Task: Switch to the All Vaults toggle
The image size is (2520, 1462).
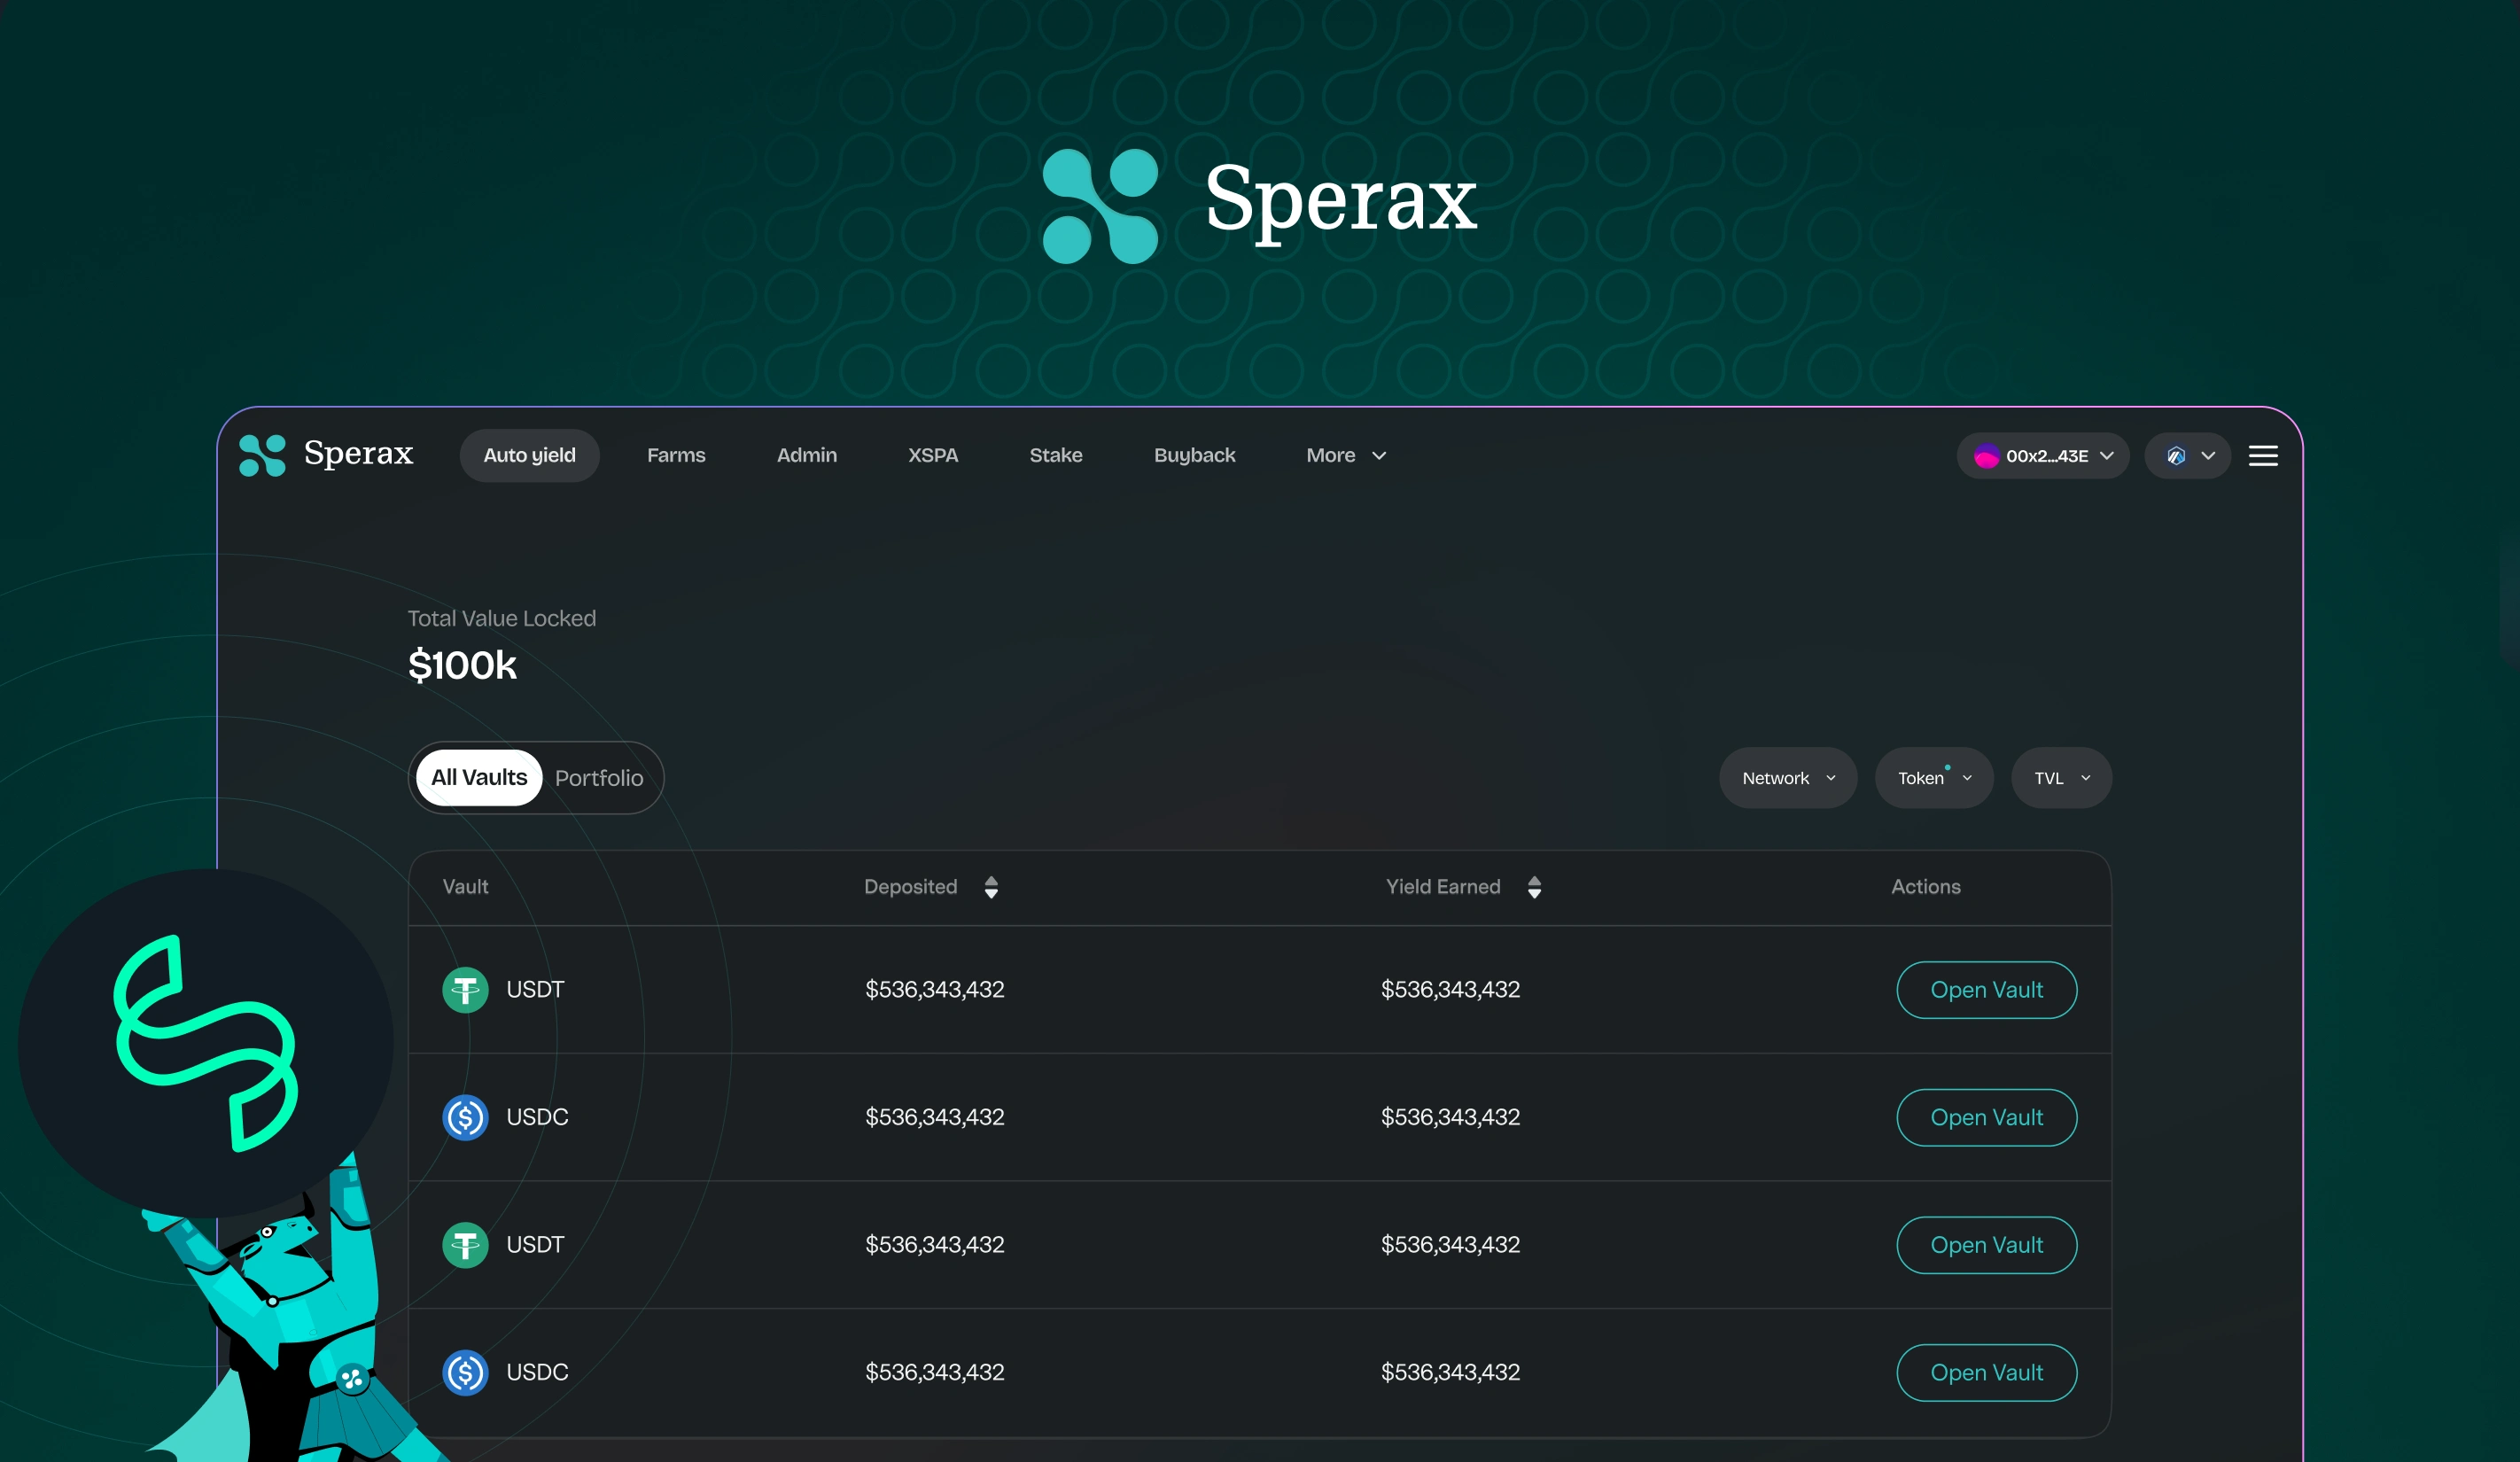Action: [479, 777]
